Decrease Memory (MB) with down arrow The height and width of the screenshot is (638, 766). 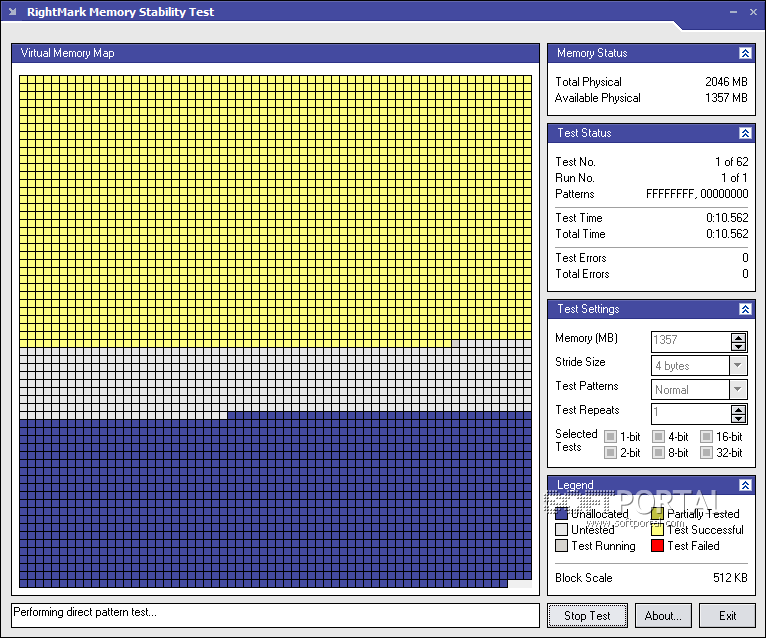[739, 346]
